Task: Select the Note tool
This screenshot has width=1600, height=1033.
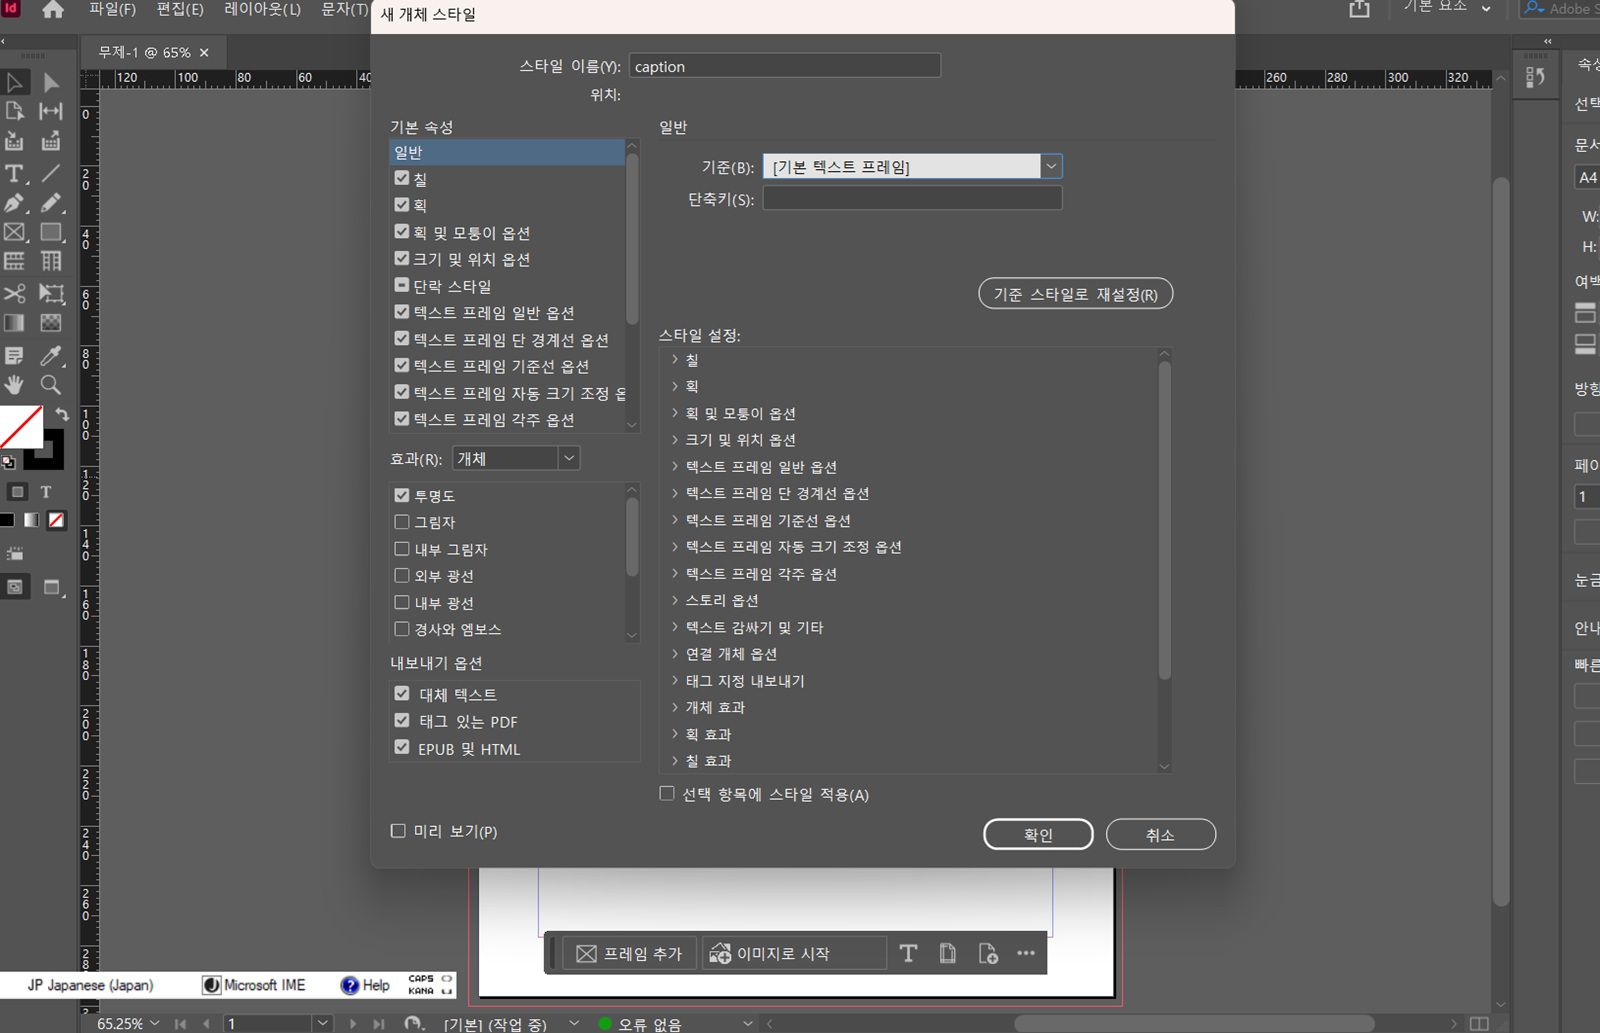Action: 15,356
